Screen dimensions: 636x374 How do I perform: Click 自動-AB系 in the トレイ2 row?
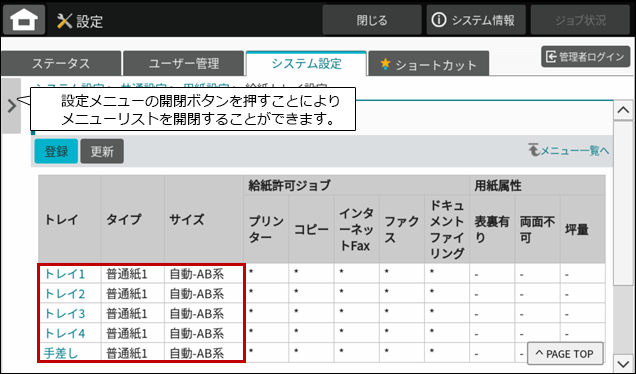pos(197,294)
